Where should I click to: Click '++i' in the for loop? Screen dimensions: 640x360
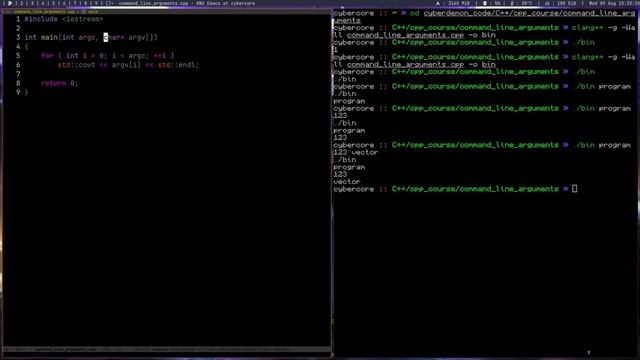160,56
